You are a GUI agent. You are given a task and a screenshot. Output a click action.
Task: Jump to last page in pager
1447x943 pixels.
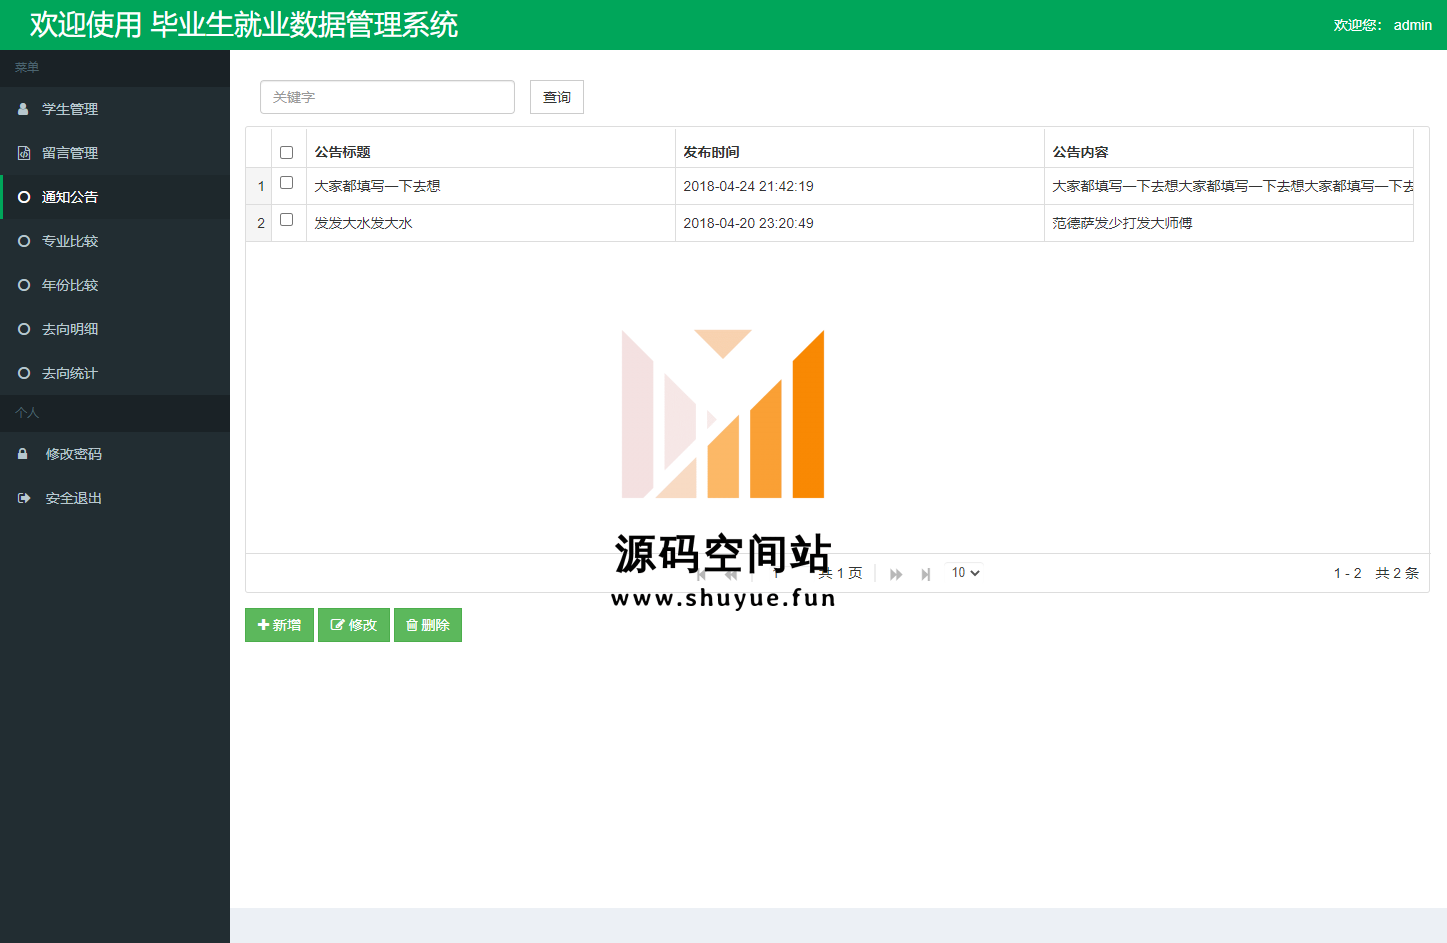(x=926, y=574)
